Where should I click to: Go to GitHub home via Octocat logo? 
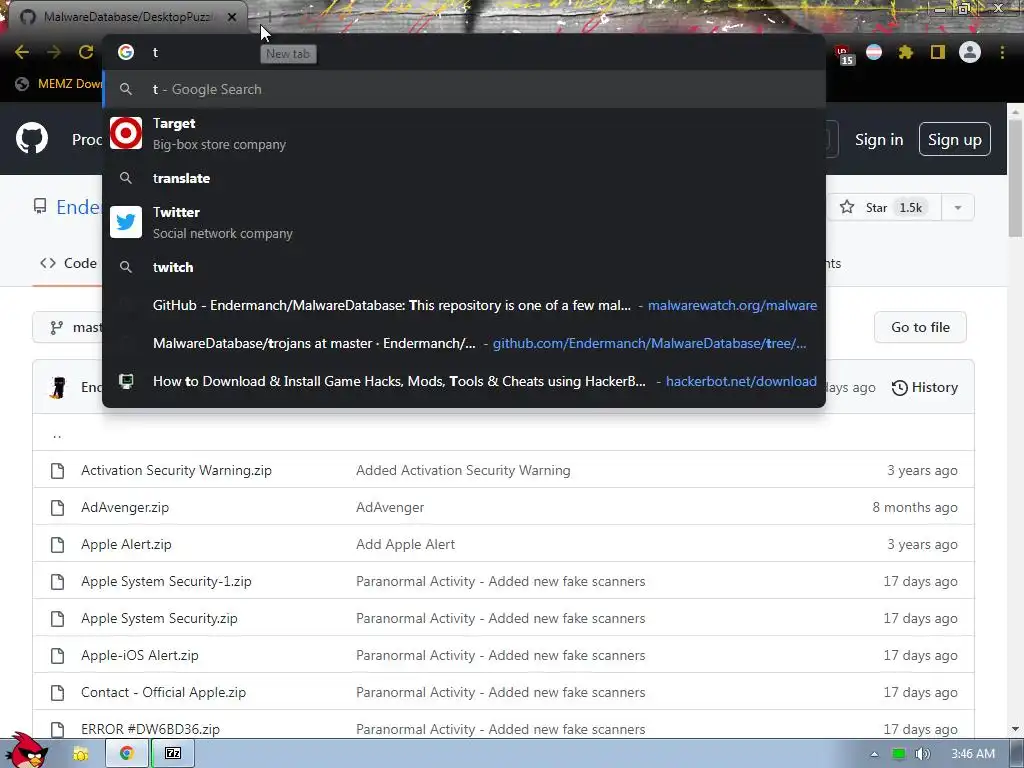32,138
